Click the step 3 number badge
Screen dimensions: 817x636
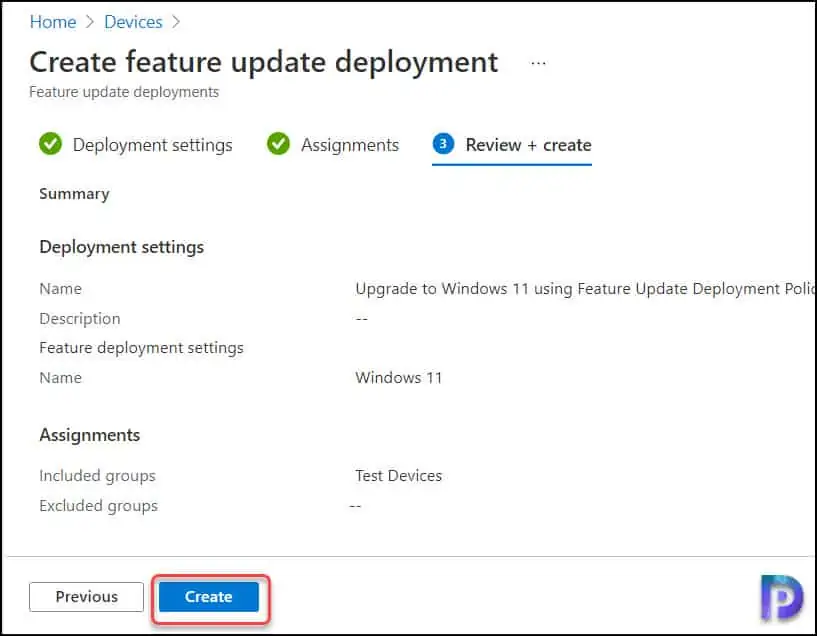pyautogui.click(x=443, y=143)
